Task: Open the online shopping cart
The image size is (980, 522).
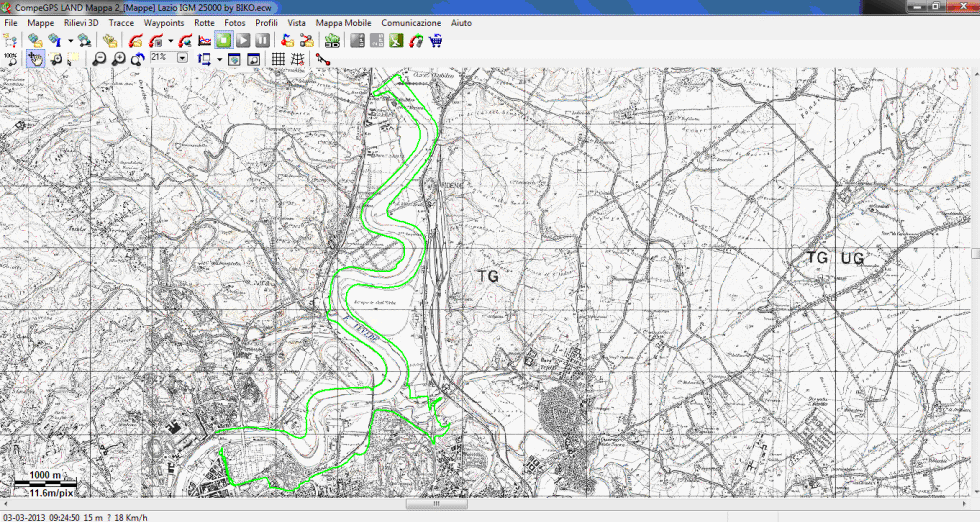Action: point(436,41)
